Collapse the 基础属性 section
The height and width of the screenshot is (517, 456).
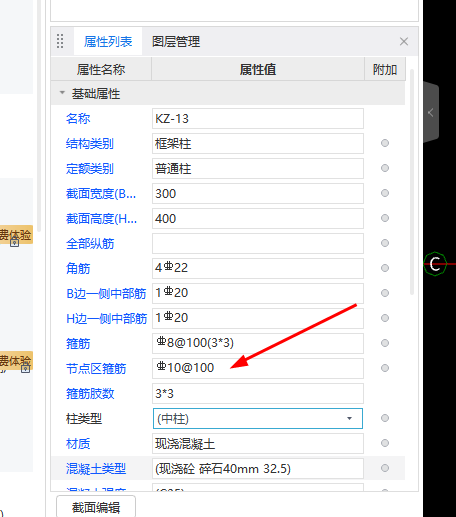click(62, 93)
